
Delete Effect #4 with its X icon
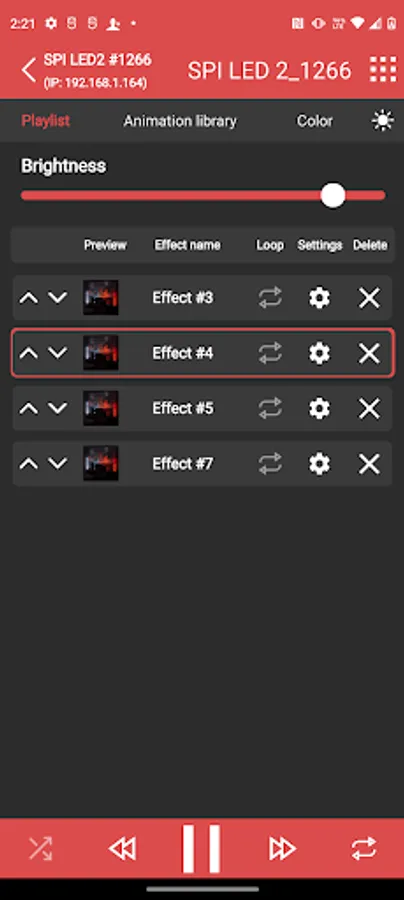[x=369, y=354]
